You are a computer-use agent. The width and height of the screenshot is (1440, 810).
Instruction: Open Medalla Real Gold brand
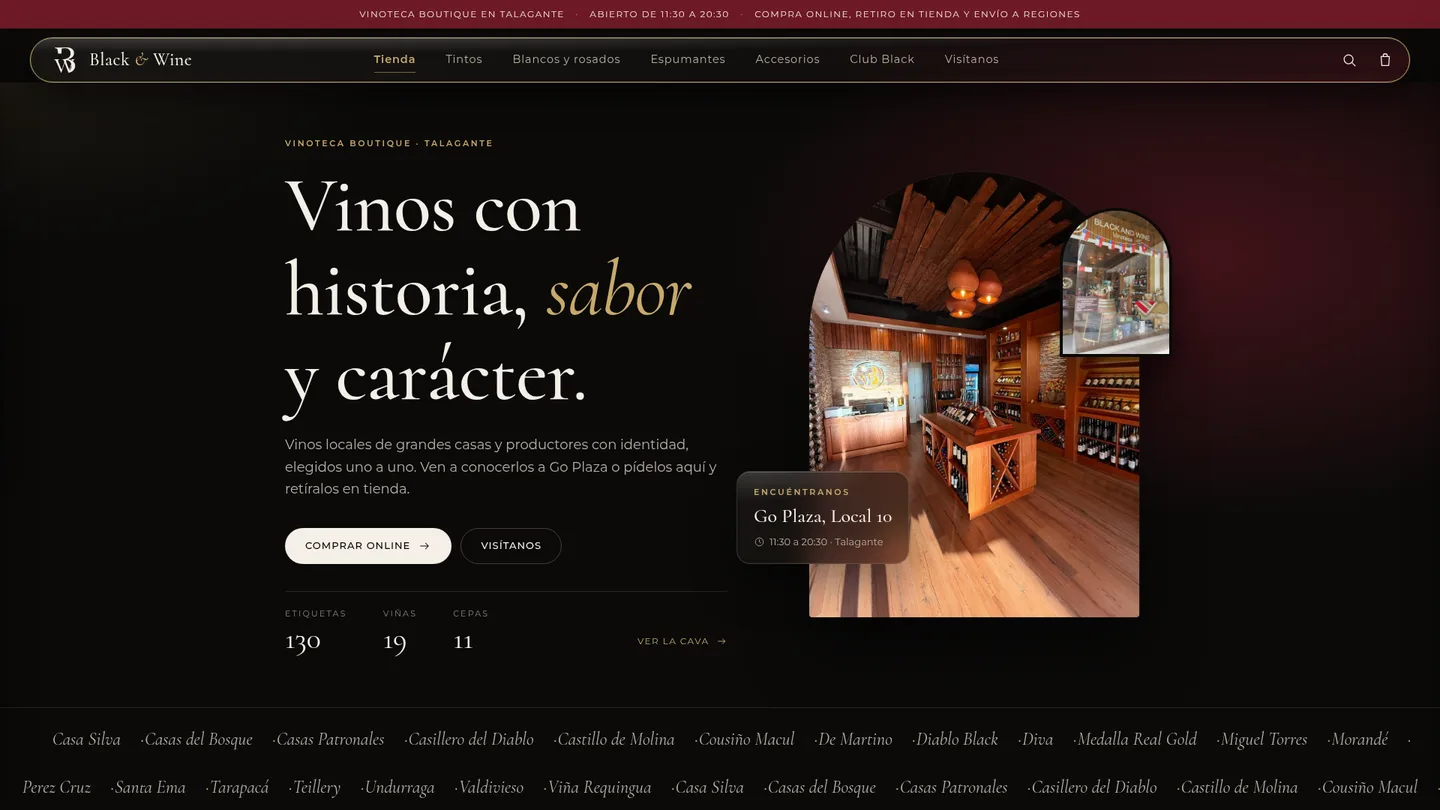point(1137,739)
